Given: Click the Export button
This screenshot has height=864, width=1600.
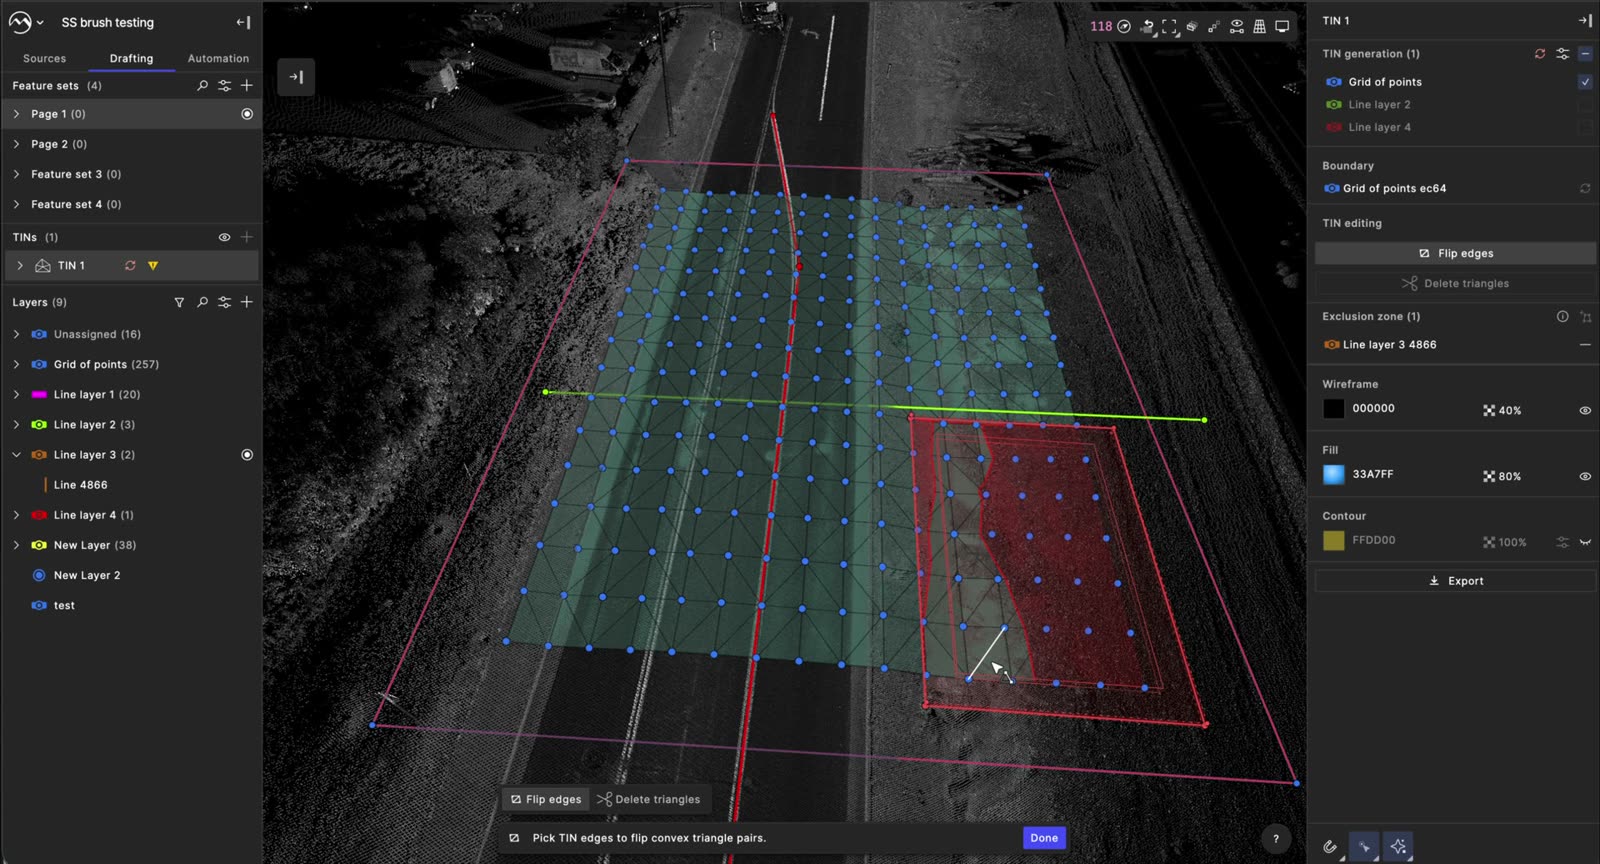Looking at the screenshot, I should 1455,581.
